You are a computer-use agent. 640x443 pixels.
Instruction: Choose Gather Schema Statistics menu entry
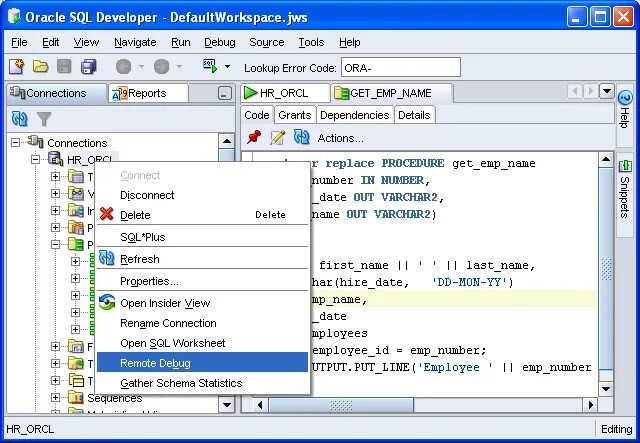pyautogui.click(x=202, y=383)
